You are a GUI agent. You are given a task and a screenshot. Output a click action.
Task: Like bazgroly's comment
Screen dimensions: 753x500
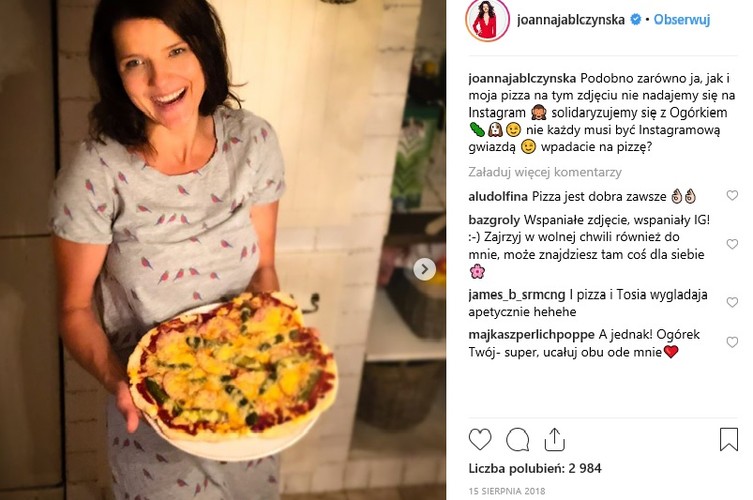732,244
